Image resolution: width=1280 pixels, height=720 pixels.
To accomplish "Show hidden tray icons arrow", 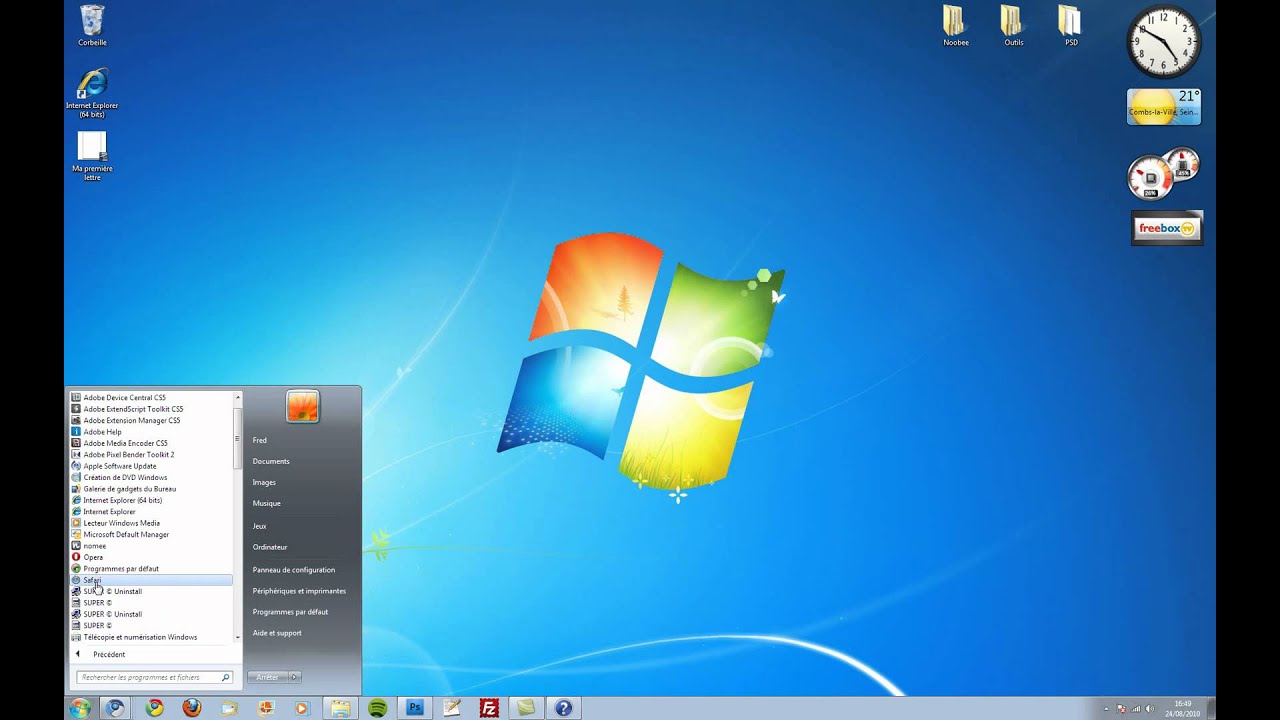I will point(1106,709).
